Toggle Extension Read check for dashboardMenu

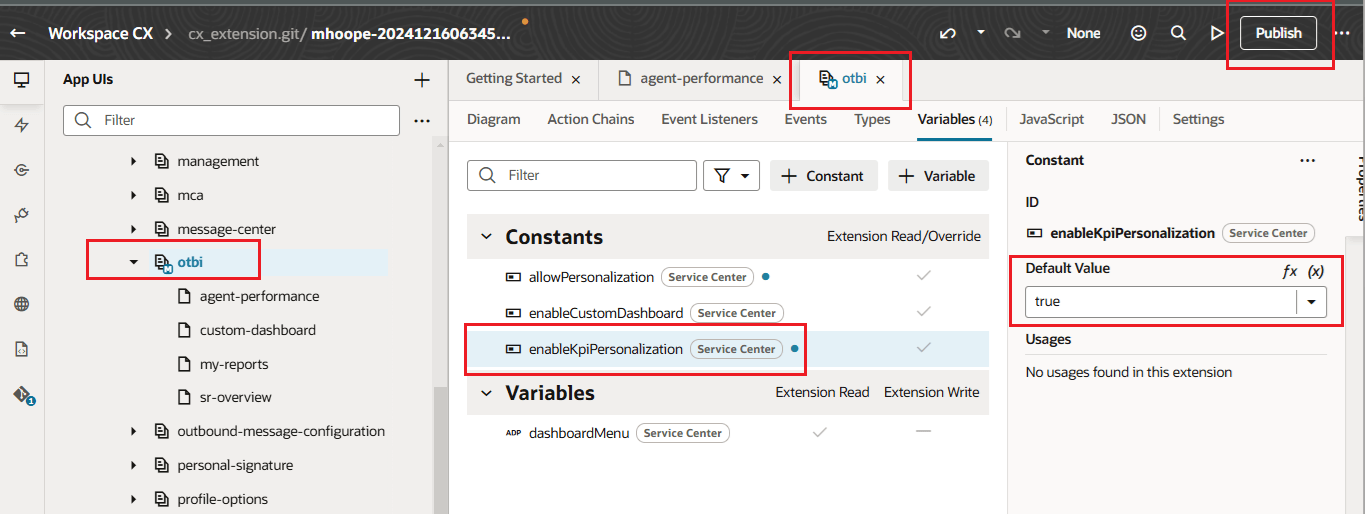pos(820,432)
